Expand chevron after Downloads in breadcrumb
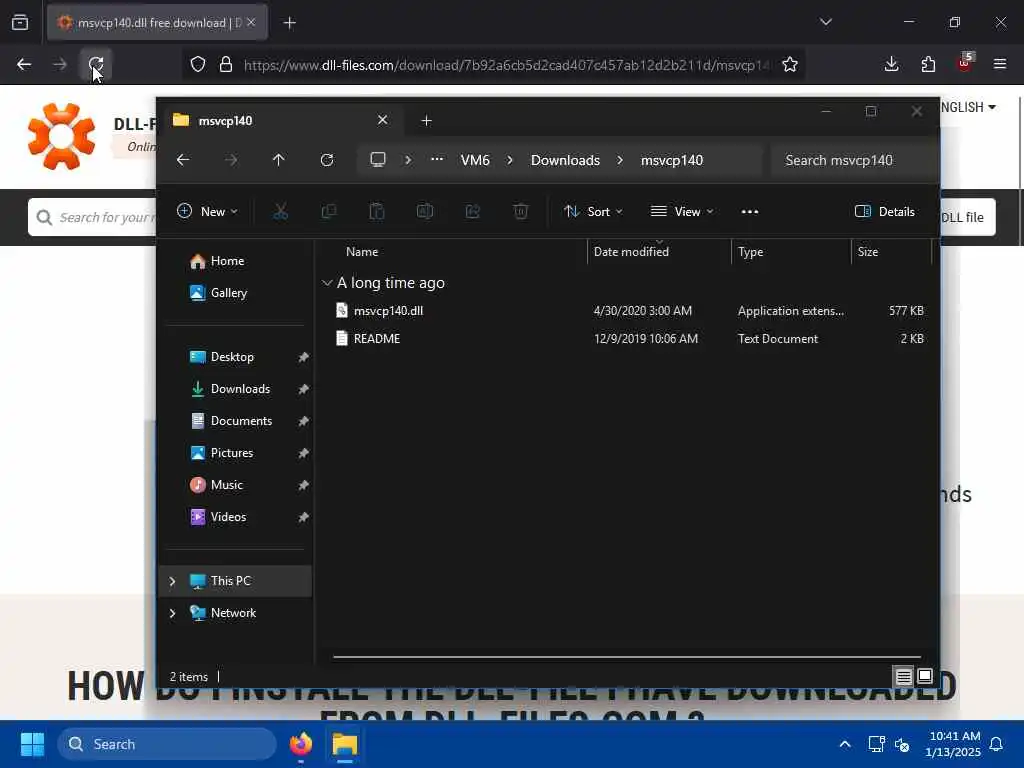Viewport: 1024px width, 768px height. [620, 160]
